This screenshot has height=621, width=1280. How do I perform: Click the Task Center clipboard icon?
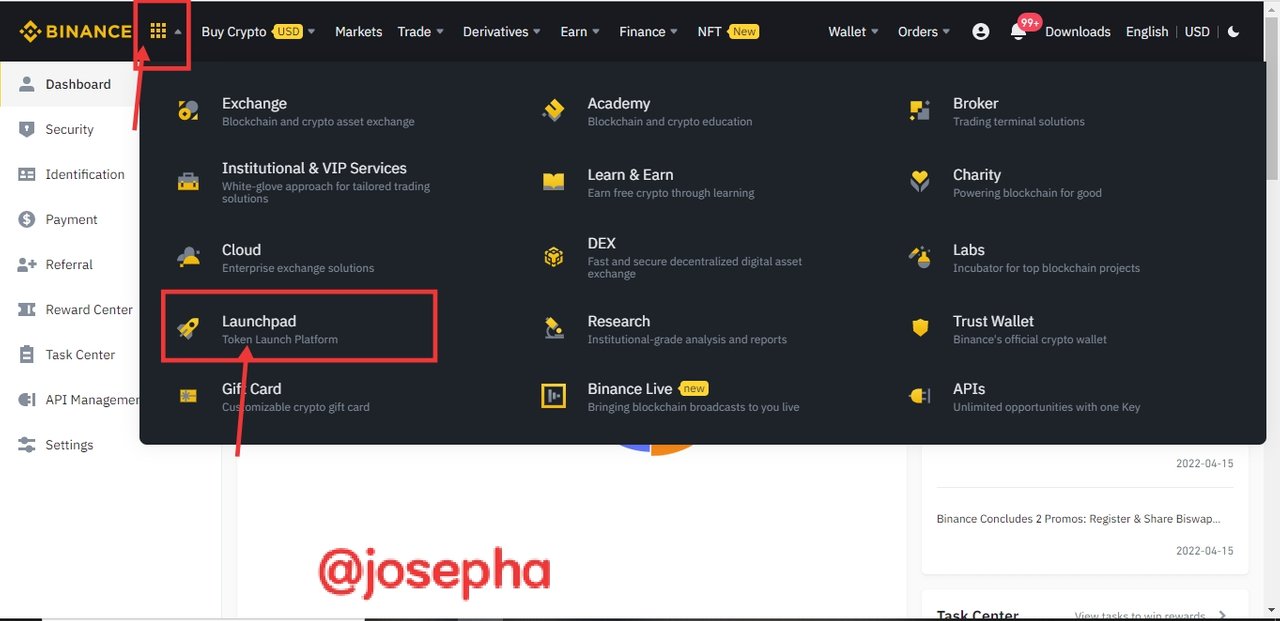pyautogui.click(x=27, y=354)
